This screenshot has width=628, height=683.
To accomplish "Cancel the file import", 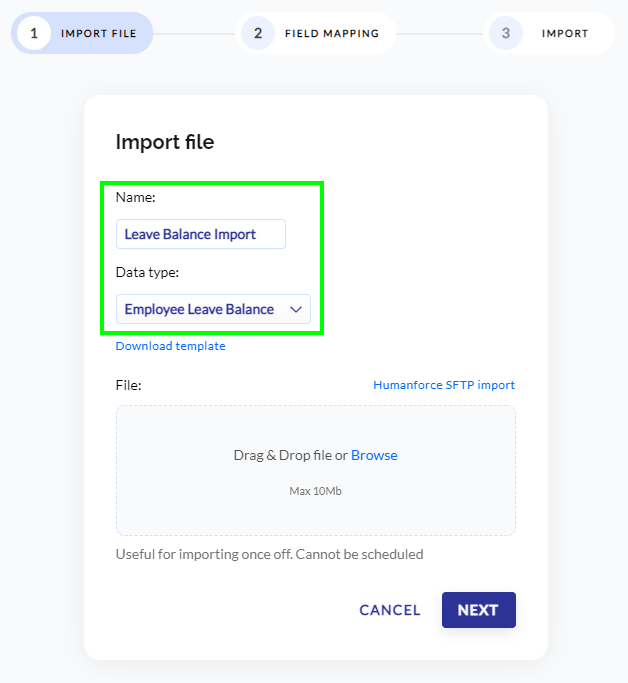I will (390, 610).
